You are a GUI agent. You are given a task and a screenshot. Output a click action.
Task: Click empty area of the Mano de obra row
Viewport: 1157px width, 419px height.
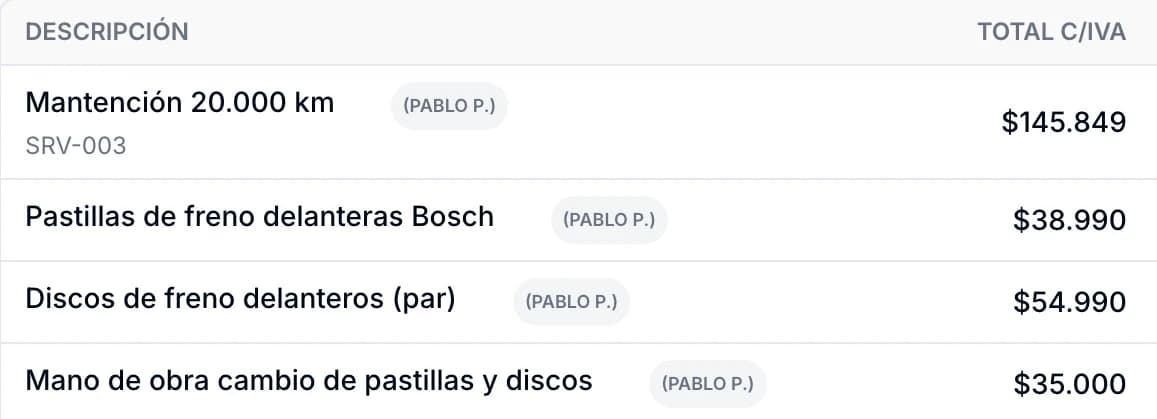tap(885, 384)
